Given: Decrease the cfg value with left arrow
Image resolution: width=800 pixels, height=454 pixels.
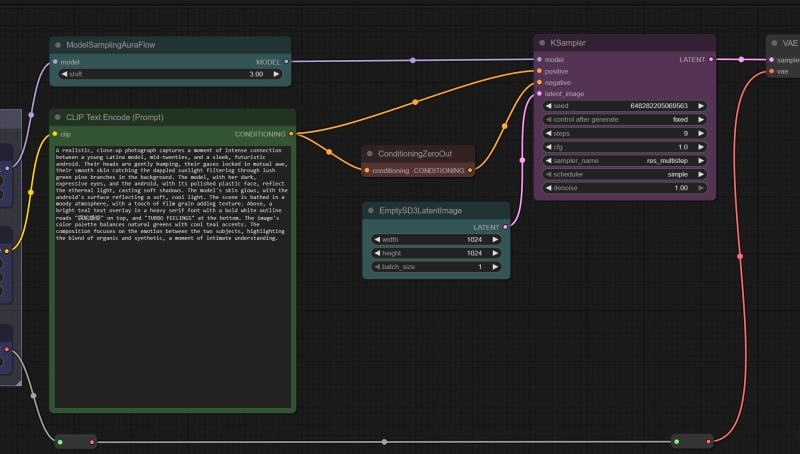Looking at the screenshot, I should 549,146.
